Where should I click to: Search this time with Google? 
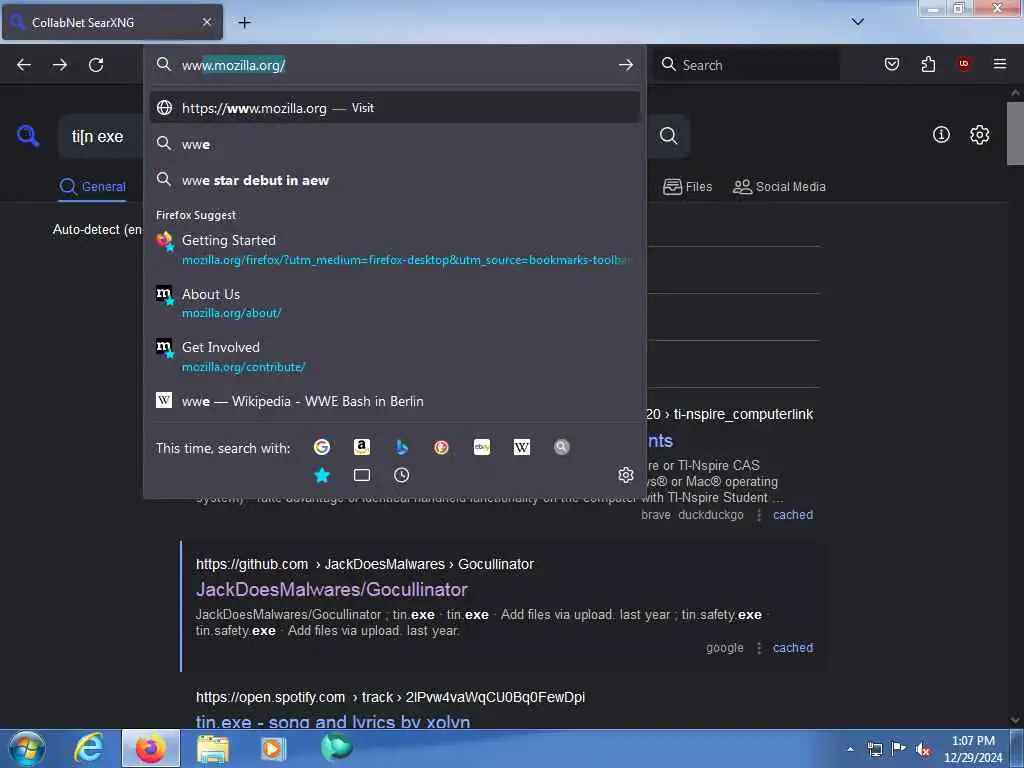[322, 447]
